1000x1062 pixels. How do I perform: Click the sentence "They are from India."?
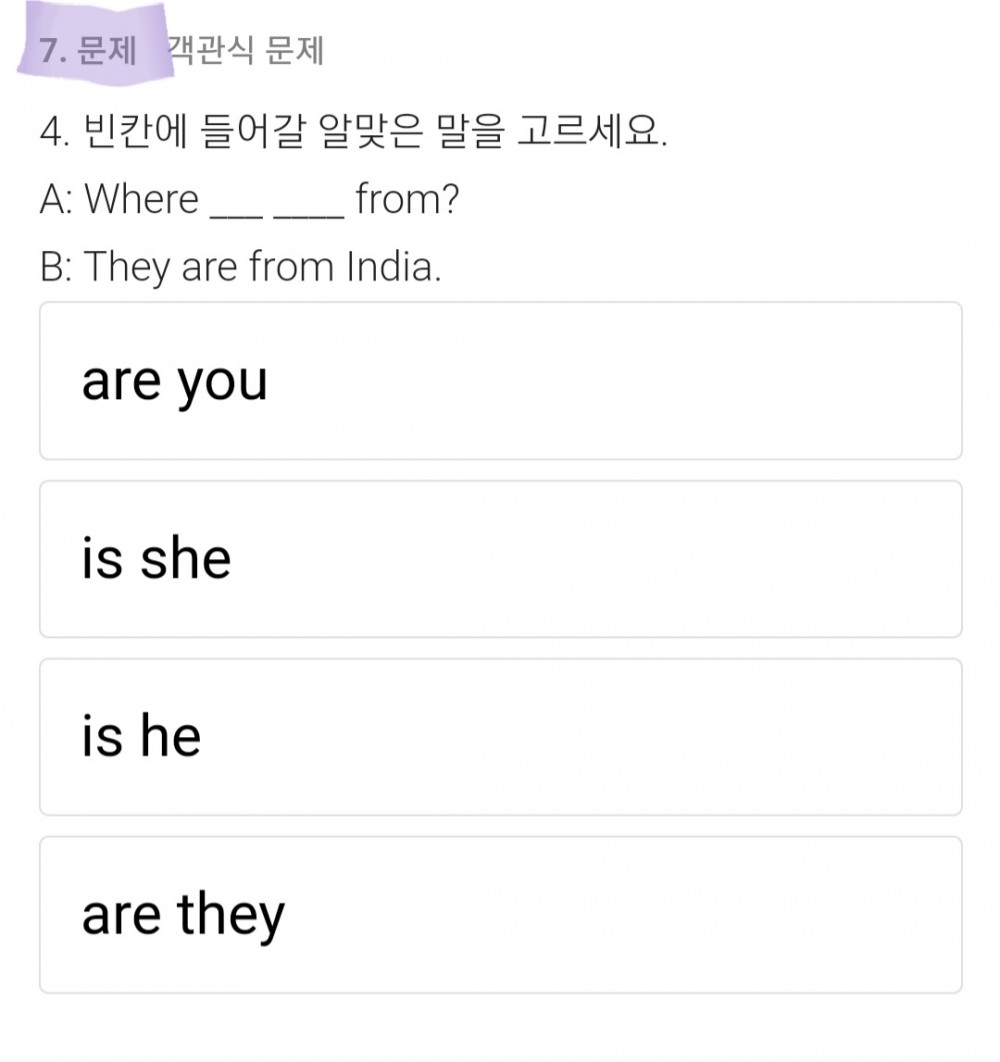pos(262,268)
